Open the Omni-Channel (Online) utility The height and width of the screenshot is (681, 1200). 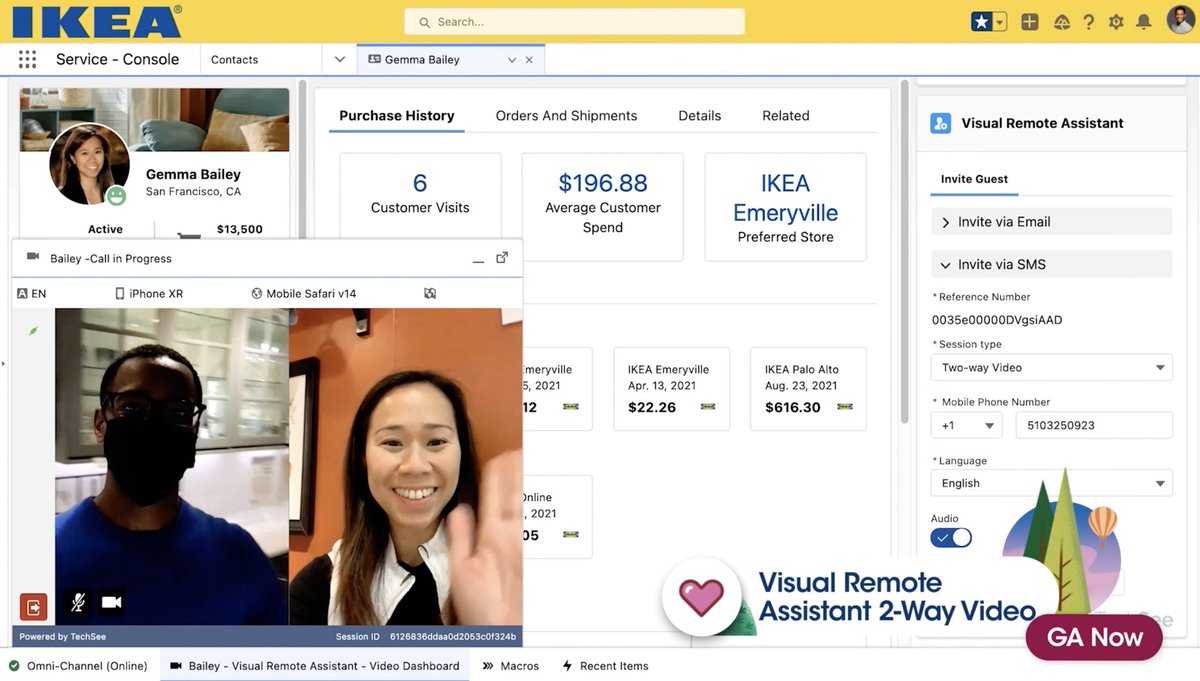(x=78, y=666)
